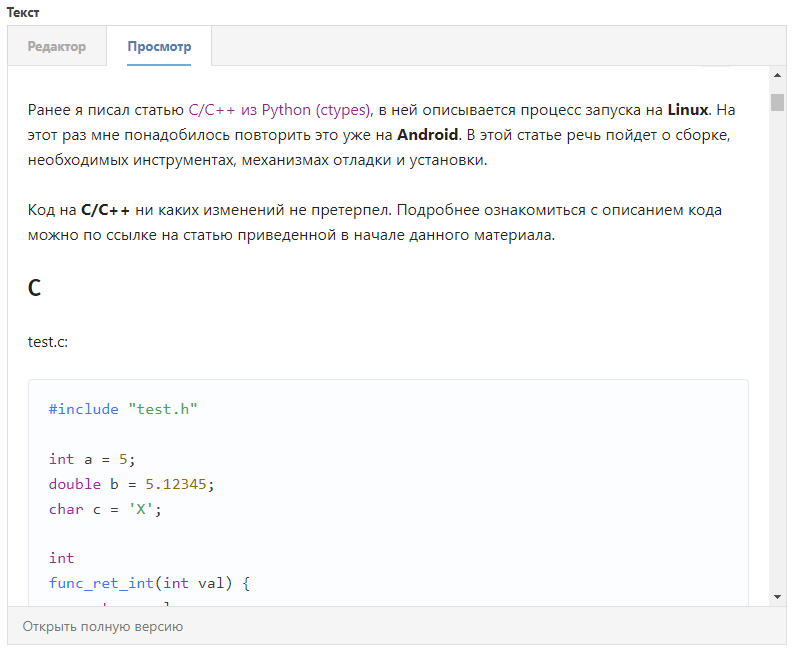Click the bold word Linux

click(688, 110)
